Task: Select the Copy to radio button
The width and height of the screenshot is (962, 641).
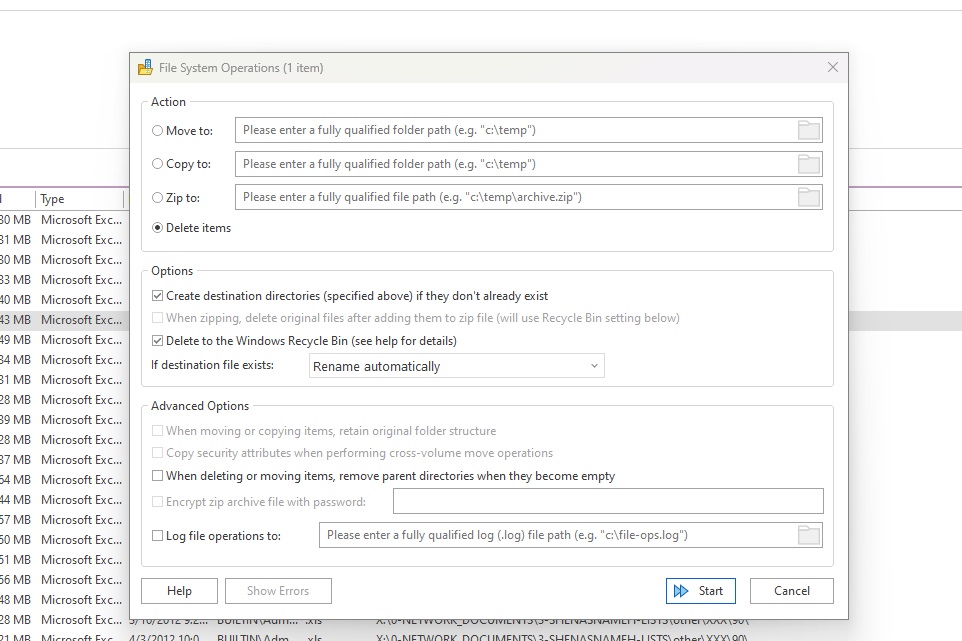Action: pos(158,164)
